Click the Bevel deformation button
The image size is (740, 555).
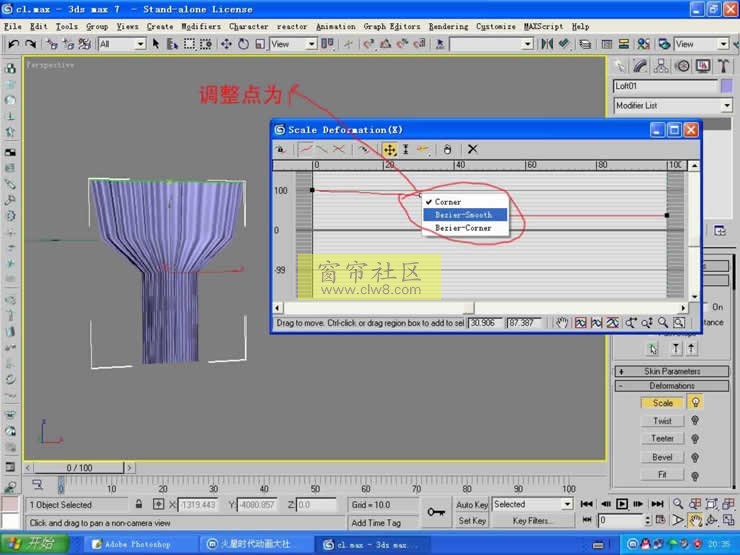(x=663, y=457)
